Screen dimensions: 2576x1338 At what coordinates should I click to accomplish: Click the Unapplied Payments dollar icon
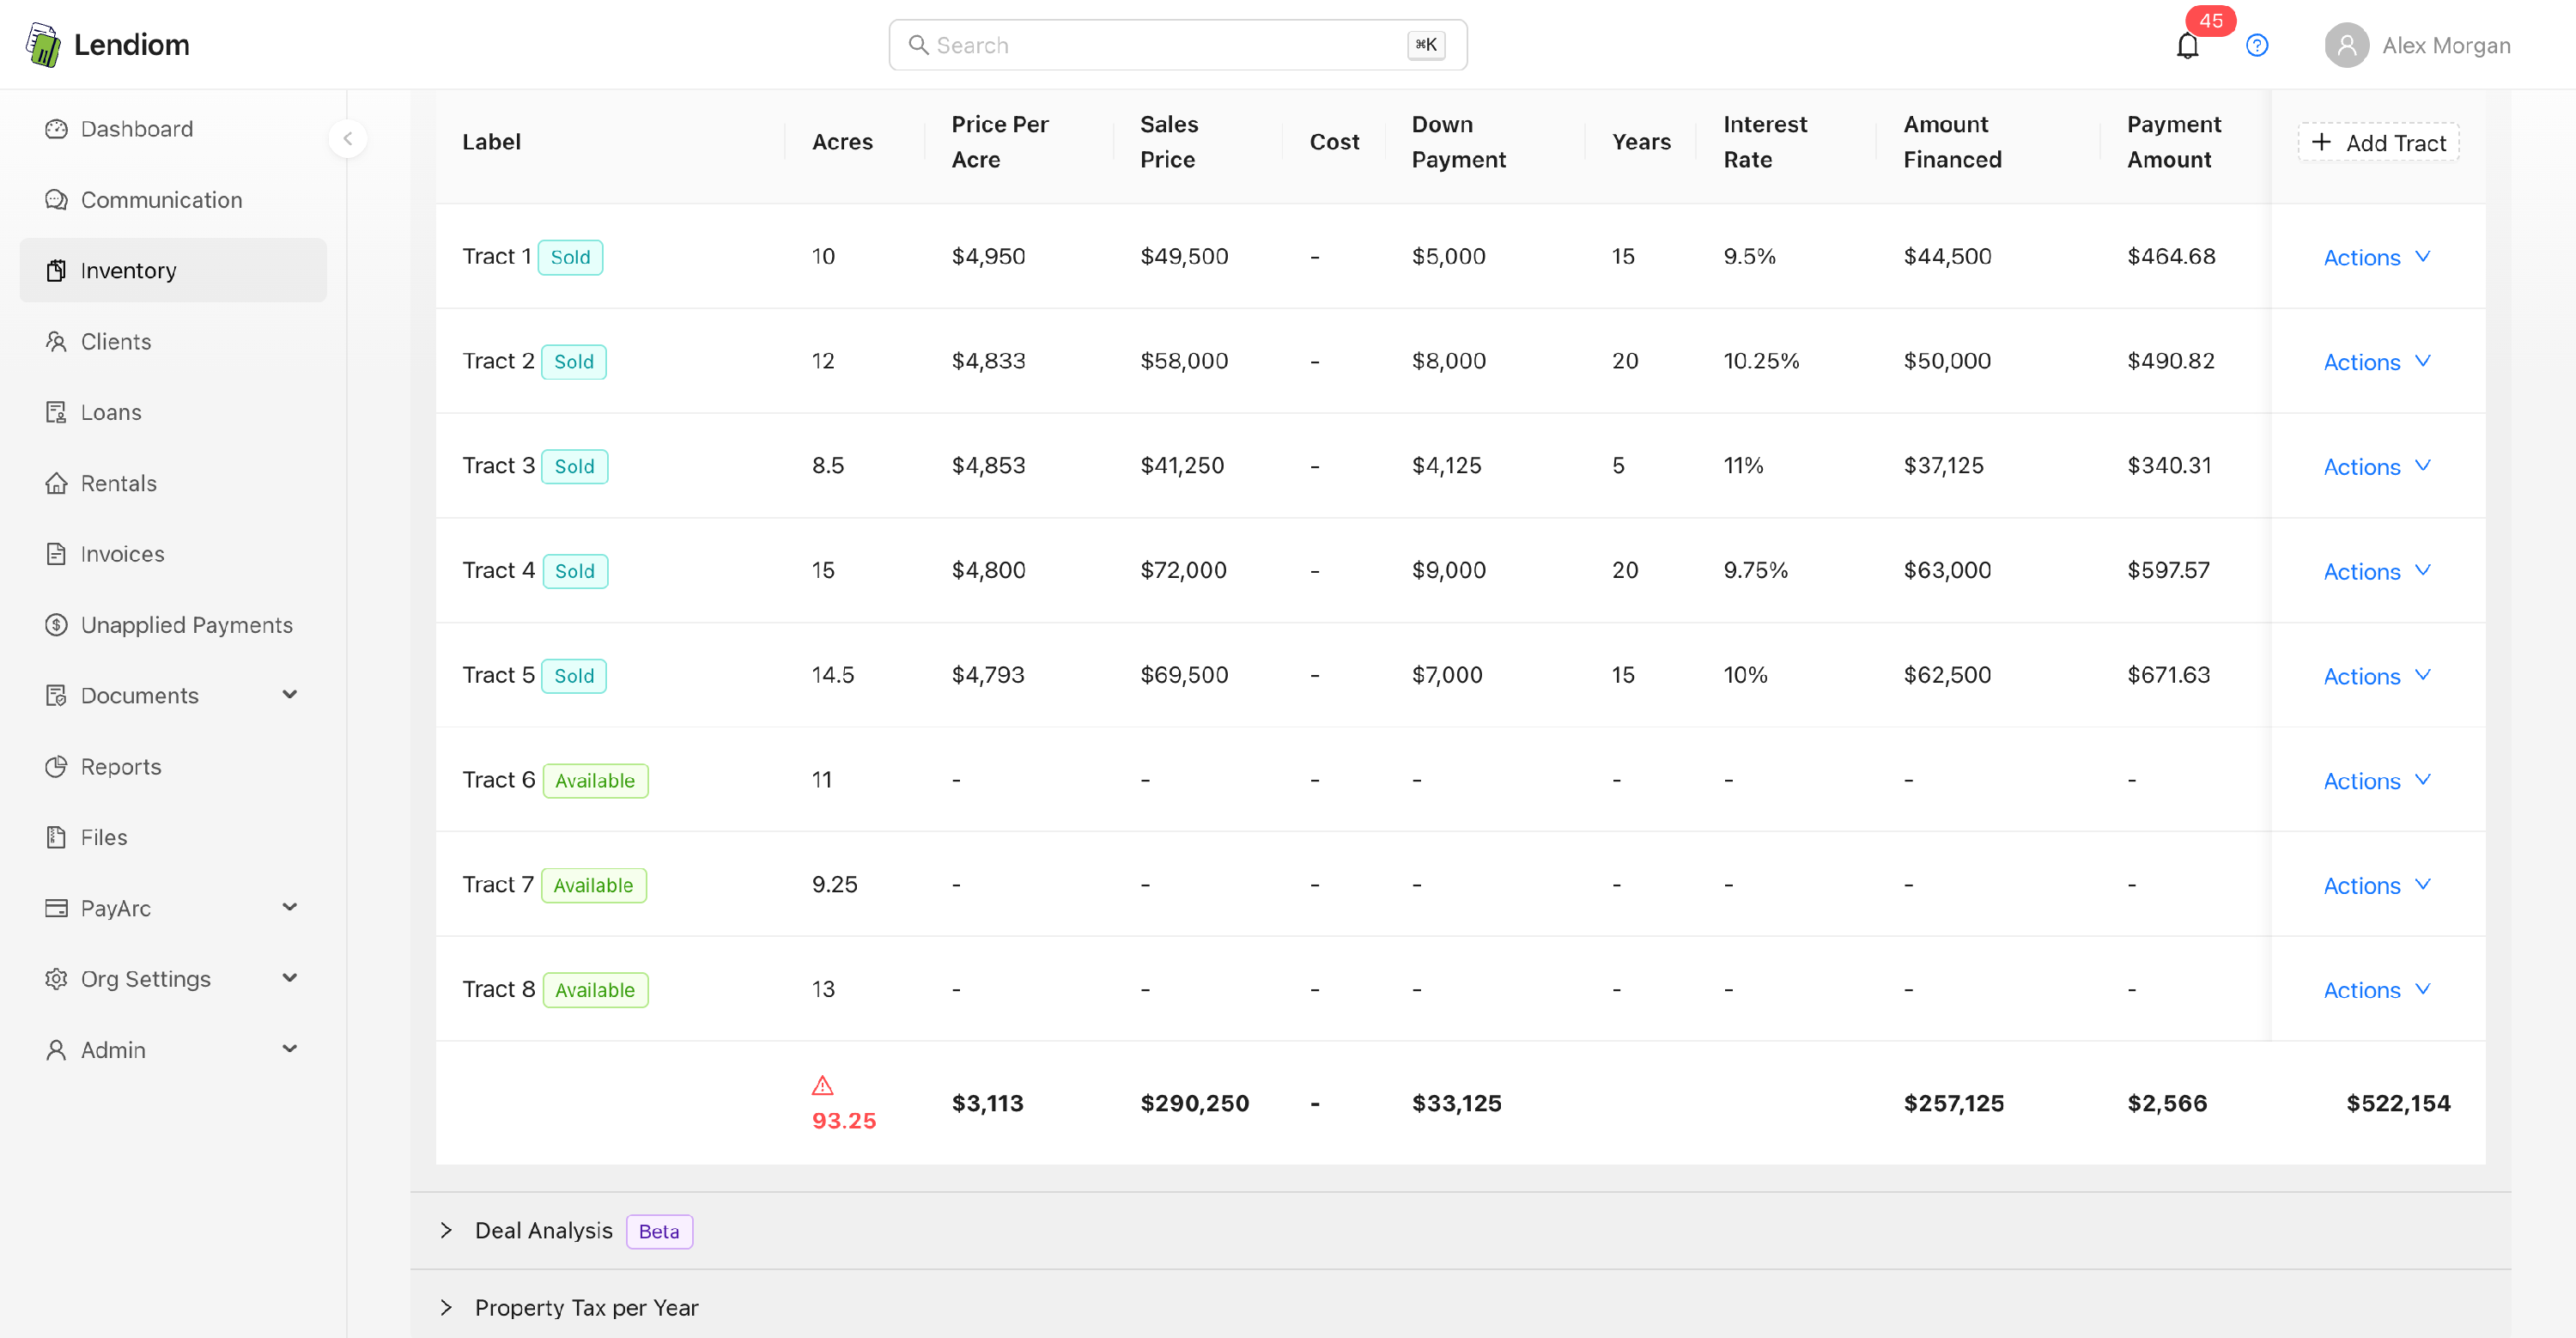pos(56,625)
